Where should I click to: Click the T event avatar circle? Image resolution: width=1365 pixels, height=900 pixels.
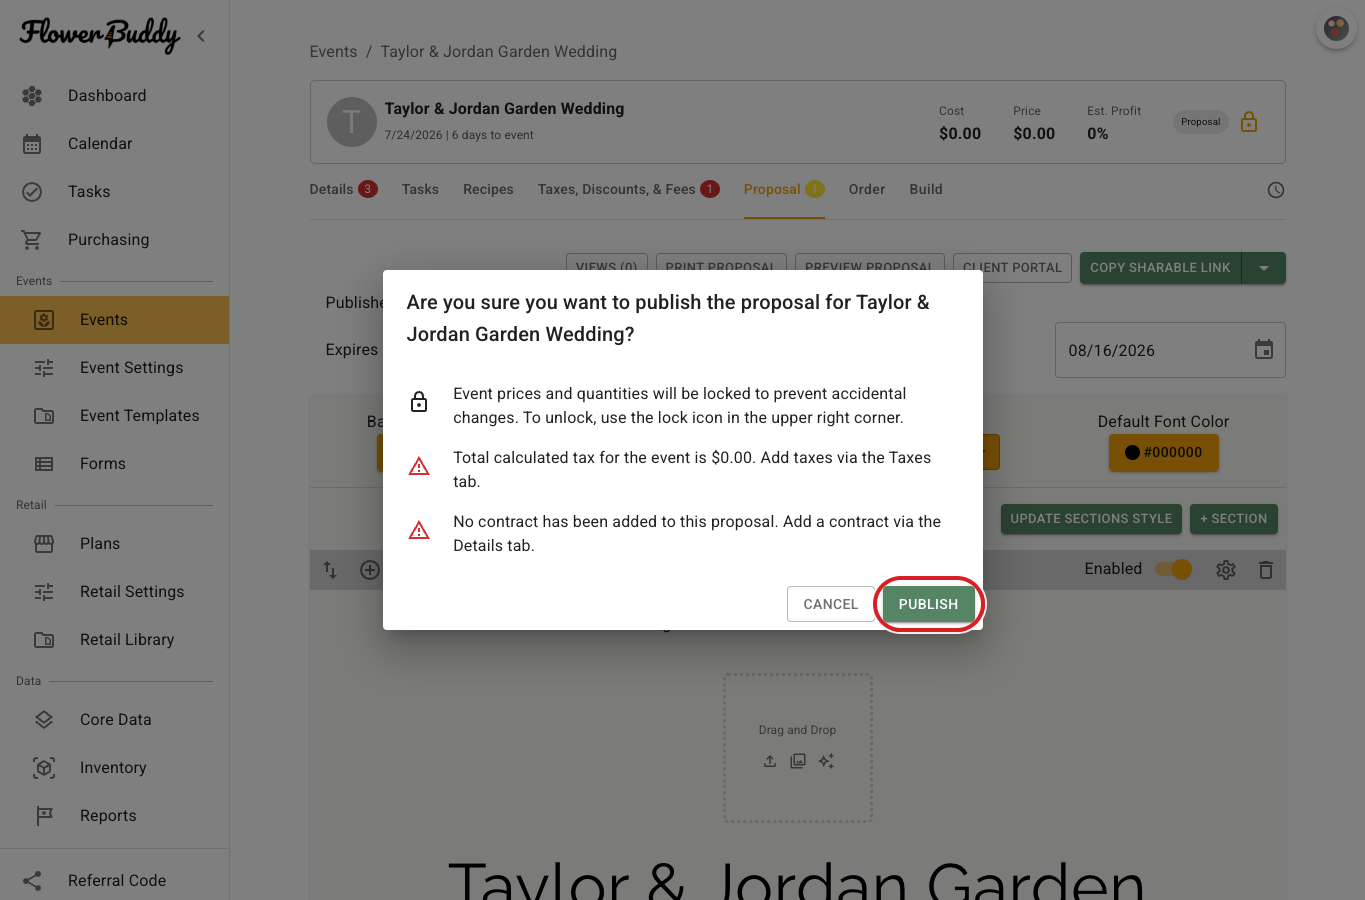(352, 122)
